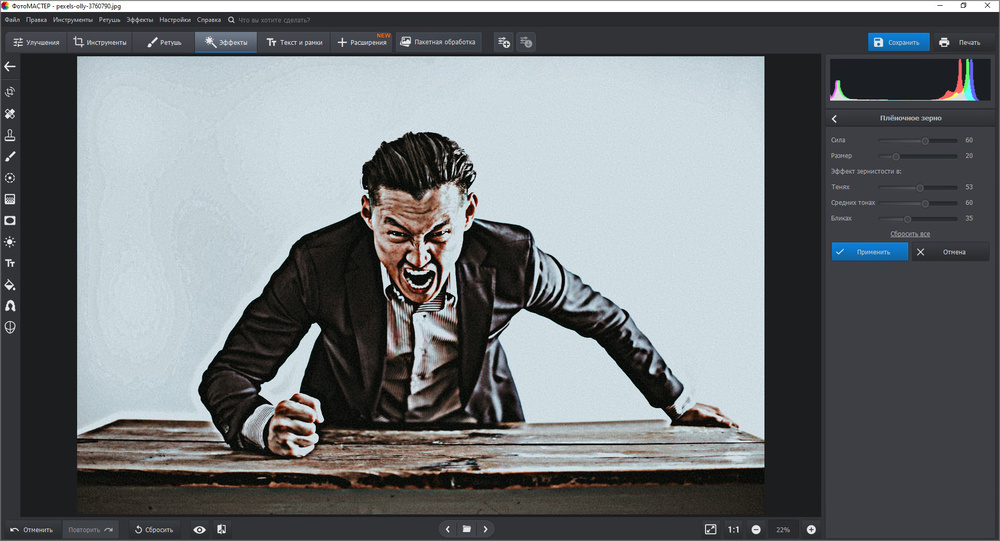1000x541 pixels.
Task: Choose the correction brush tool
Action: [10, 156]
